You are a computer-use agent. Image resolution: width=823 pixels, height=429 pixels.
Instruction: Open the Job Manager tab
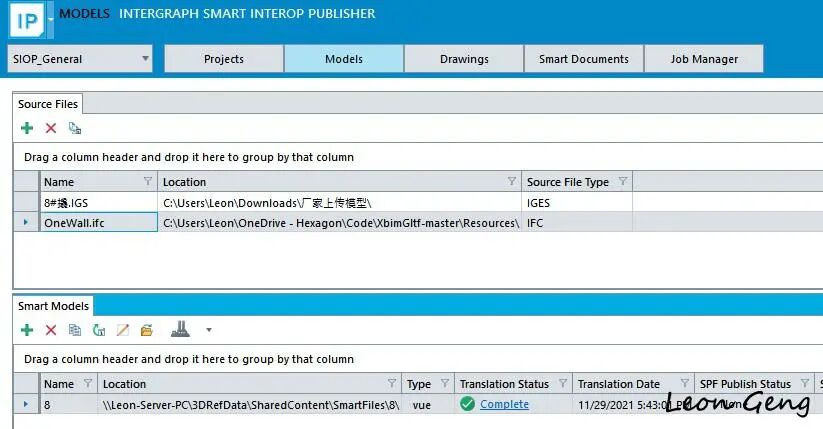[704, 59]
